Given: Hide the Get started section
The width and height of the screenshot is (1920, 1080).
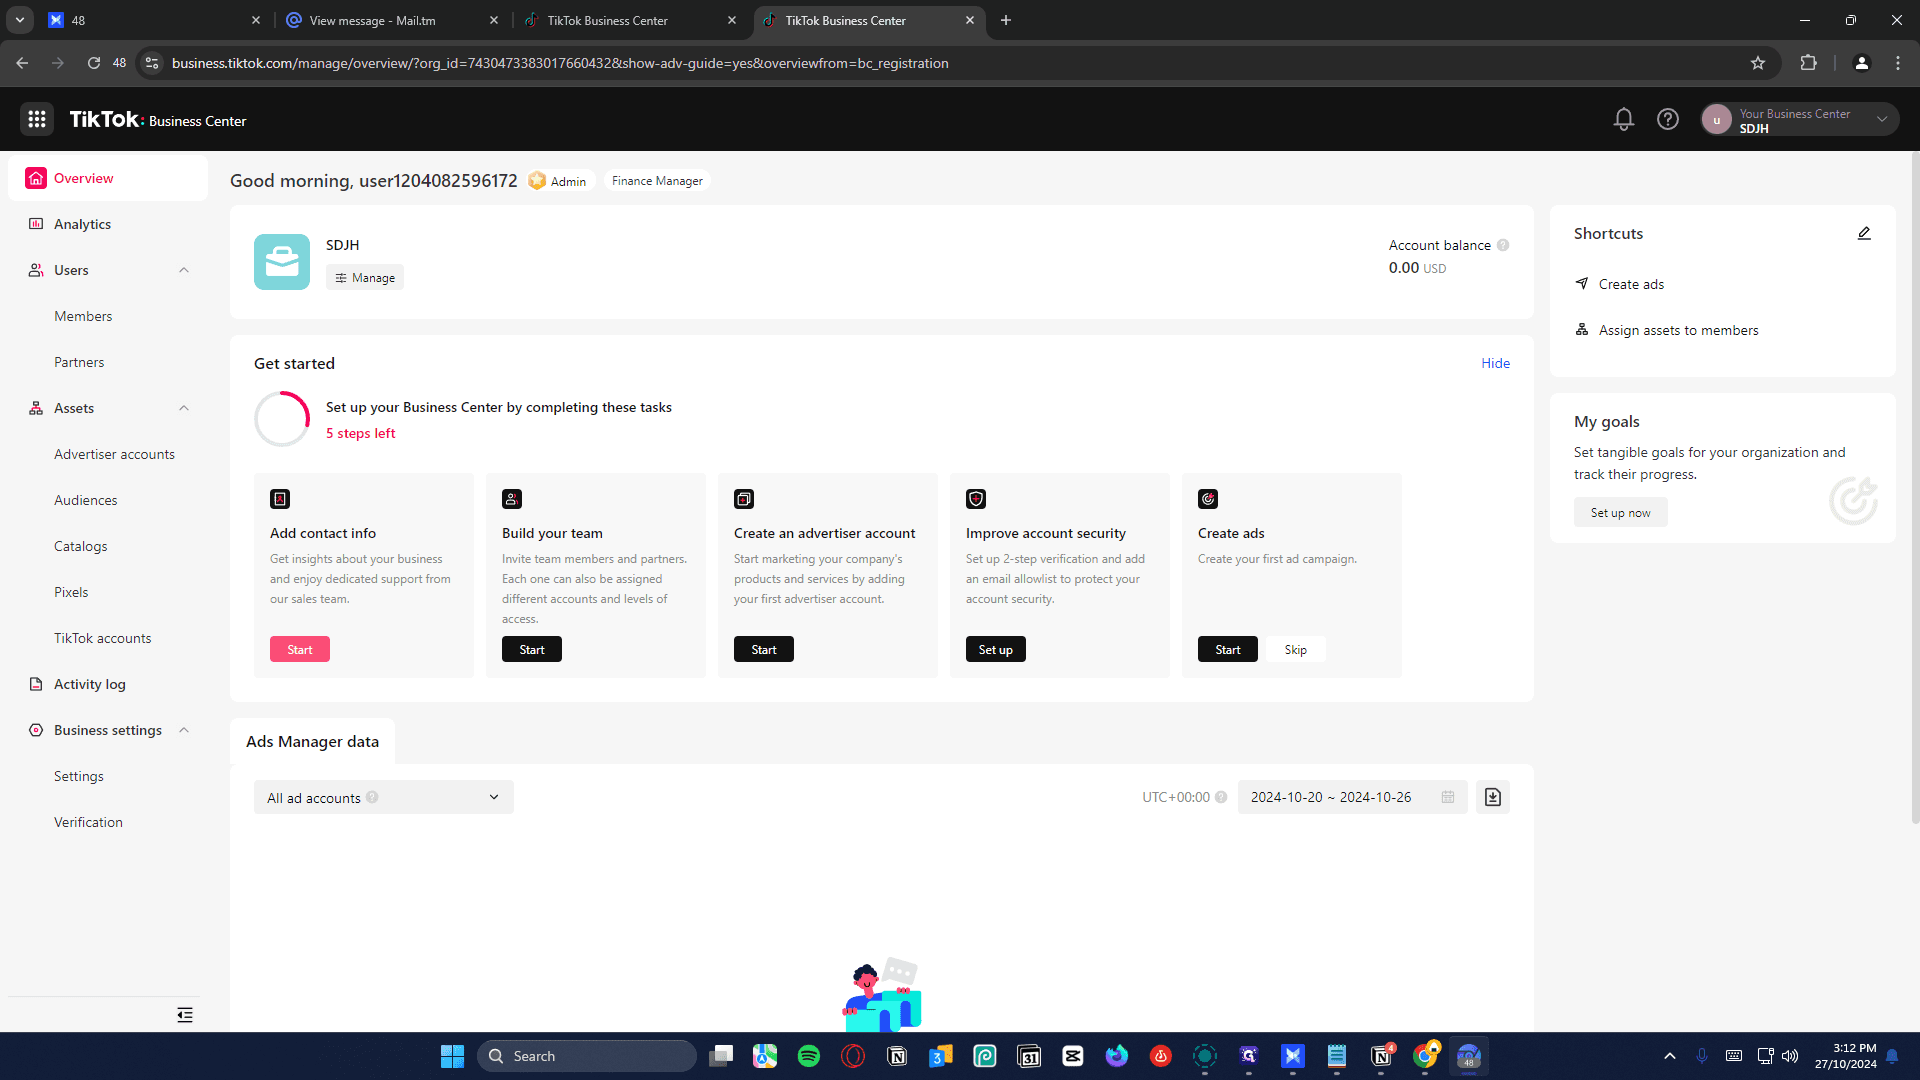Looking at the screenshot, I should pos(1496,363).
